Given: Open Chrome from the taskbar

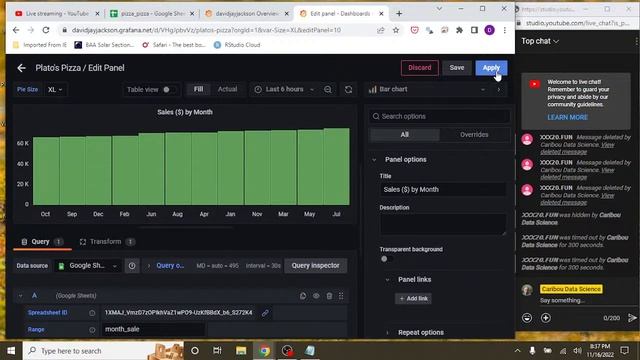Looking at the screenshot, I should [264, 351].
